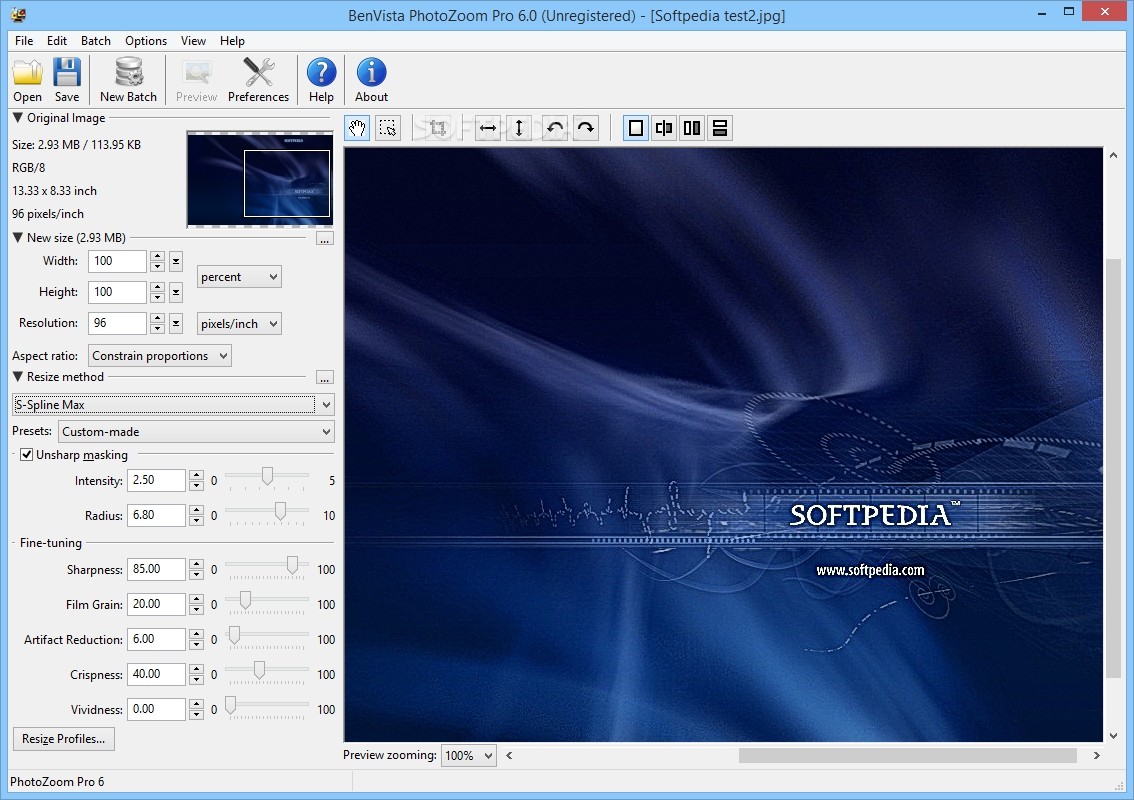Flip the image horizontally
Viewport: 1134px width, 800px height.
tap(488, 128)
